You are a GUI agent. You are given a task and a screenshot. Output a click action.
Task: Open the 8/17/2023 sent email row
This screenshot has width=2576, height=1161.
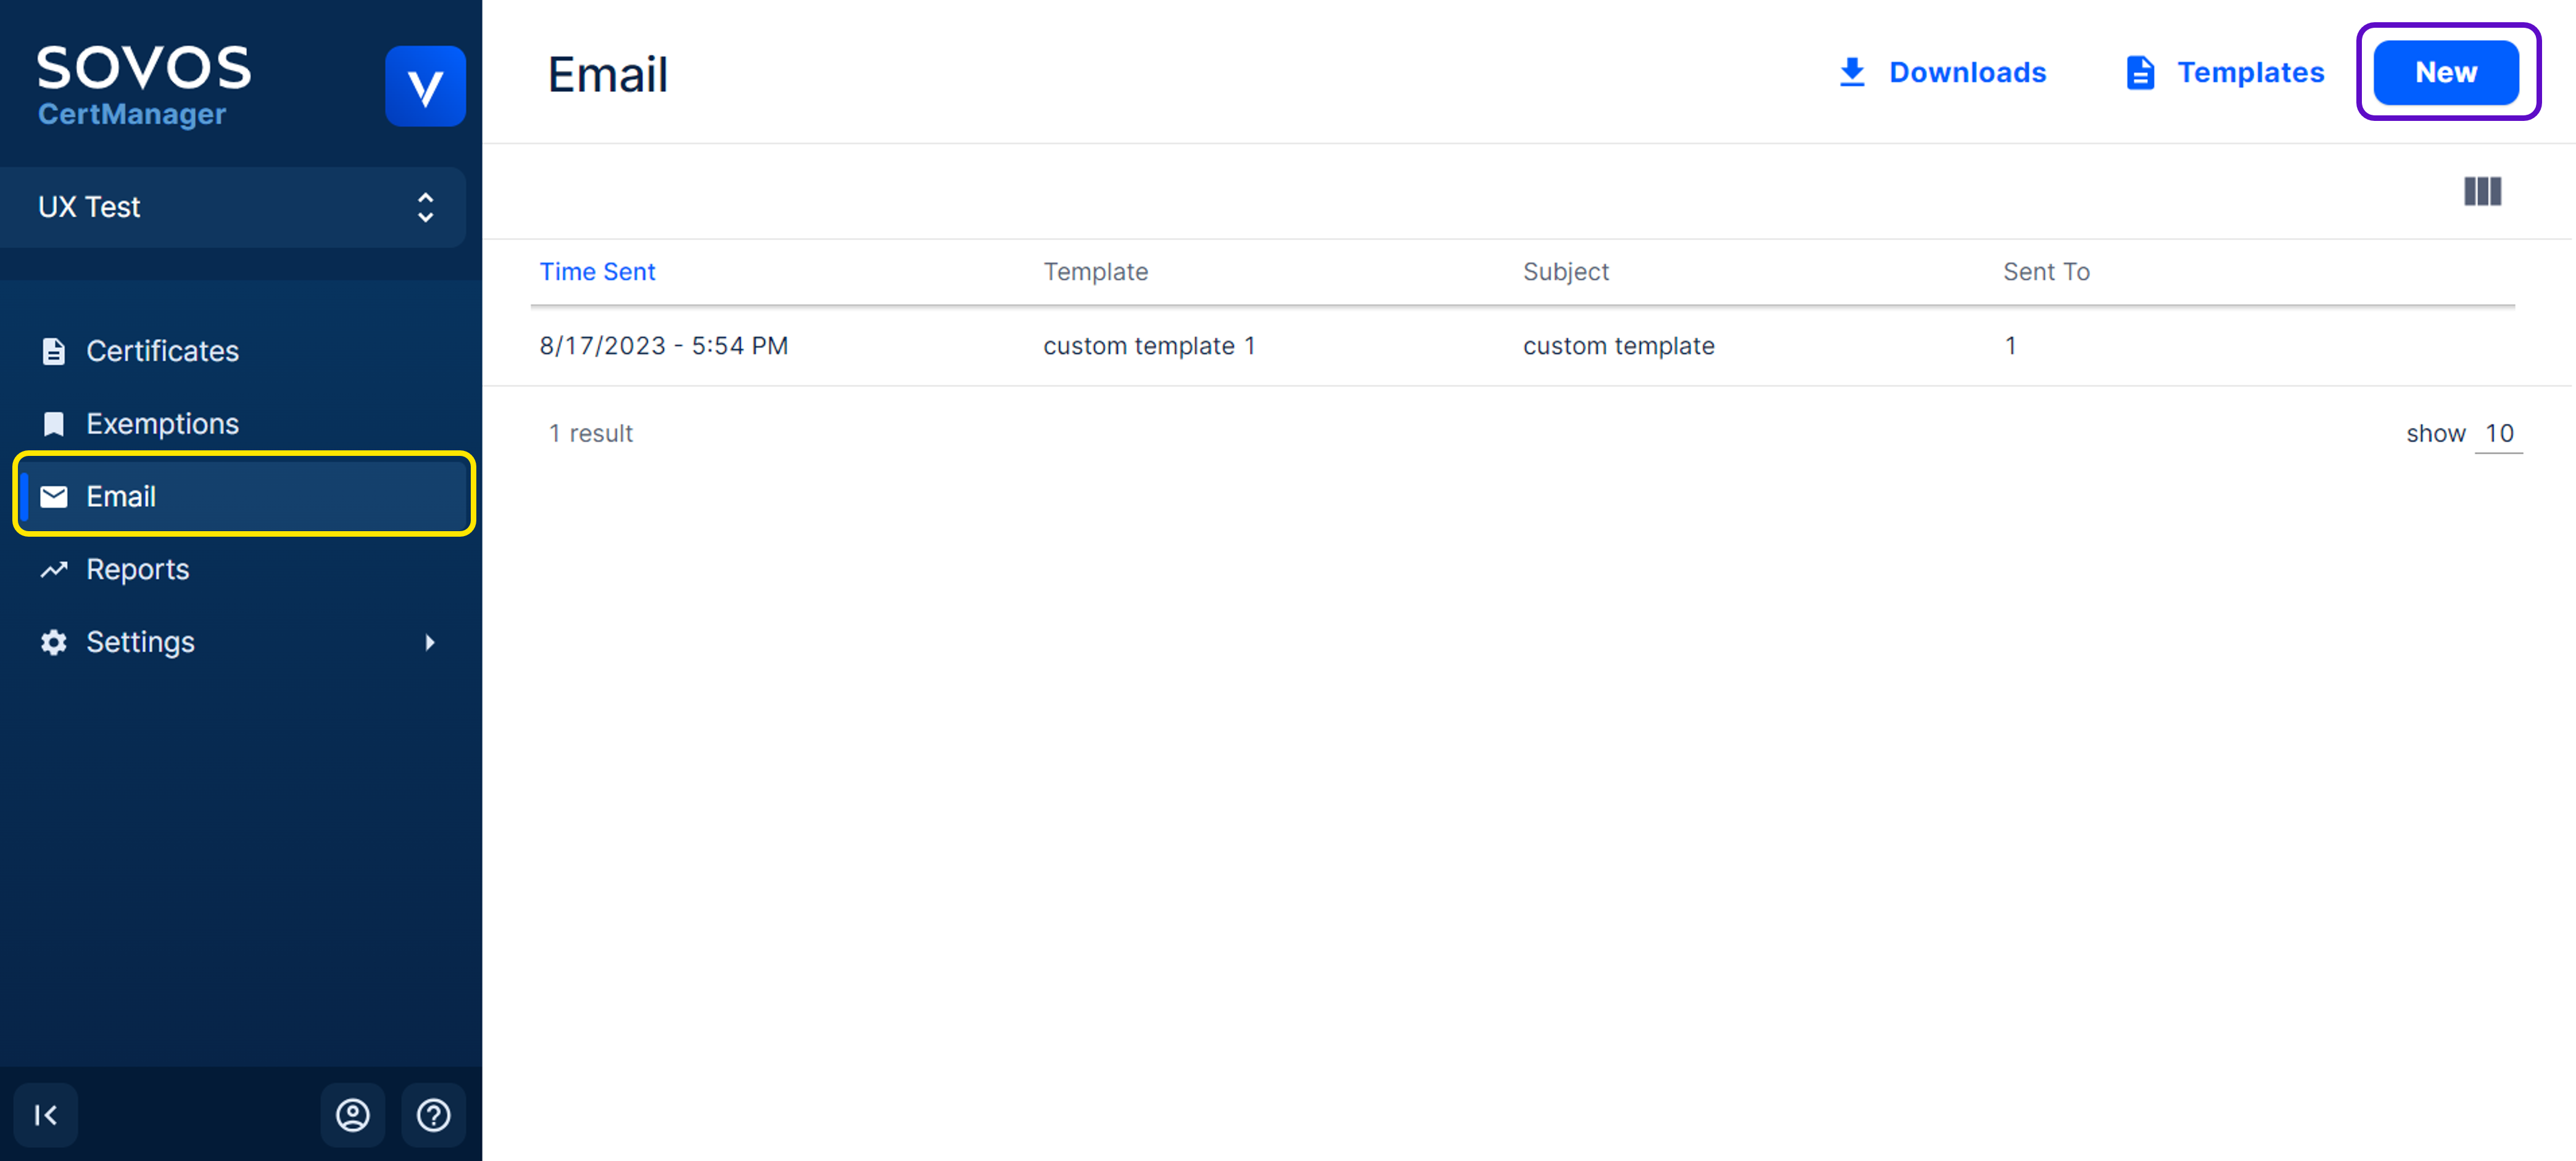663,346
